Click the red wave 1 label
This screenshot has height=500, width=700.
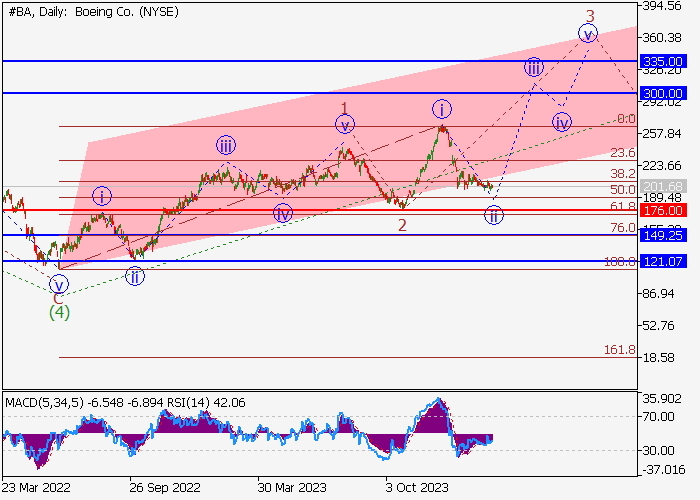(x=344, y=108)
